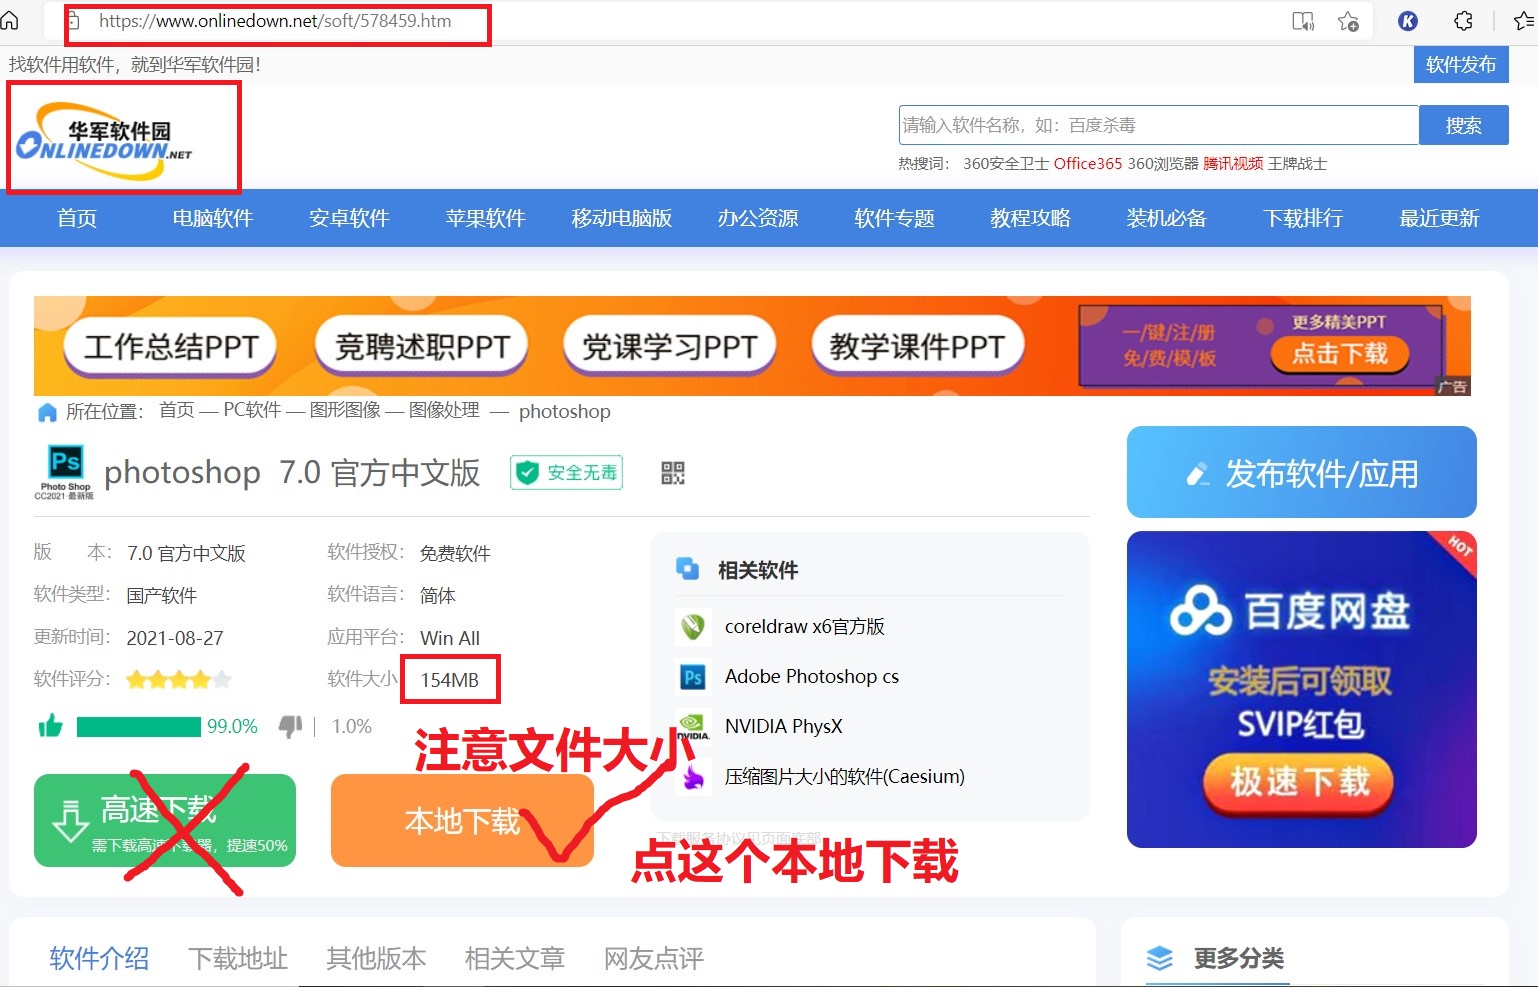1538x987 pixels.
Task: Open the QR code next to the software title
Action: (673, 473)
